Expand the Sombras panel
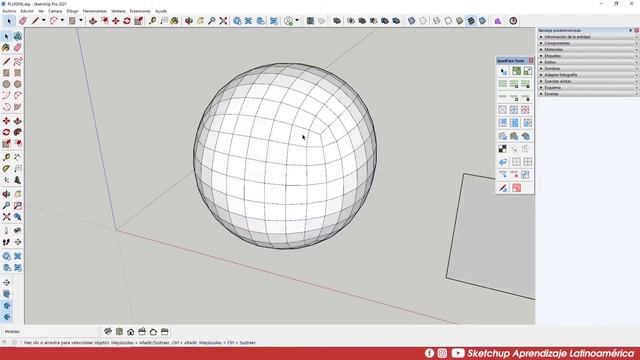The width and height of the screenshot is (640, 360). 588,69
